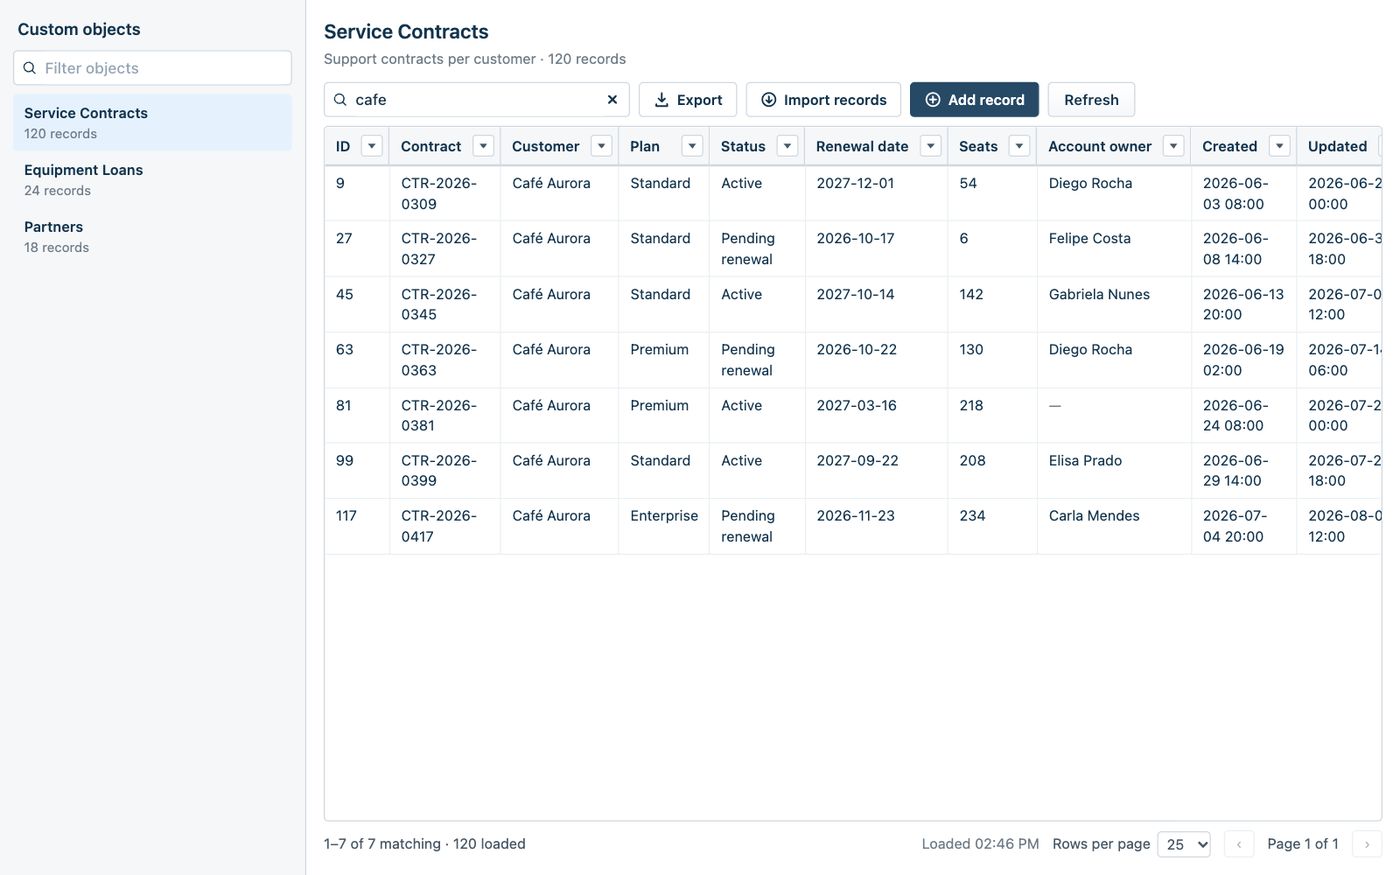Open the Renewal date column dropdown arrow
Screen dimensions: 1400x875
point(930,146)
